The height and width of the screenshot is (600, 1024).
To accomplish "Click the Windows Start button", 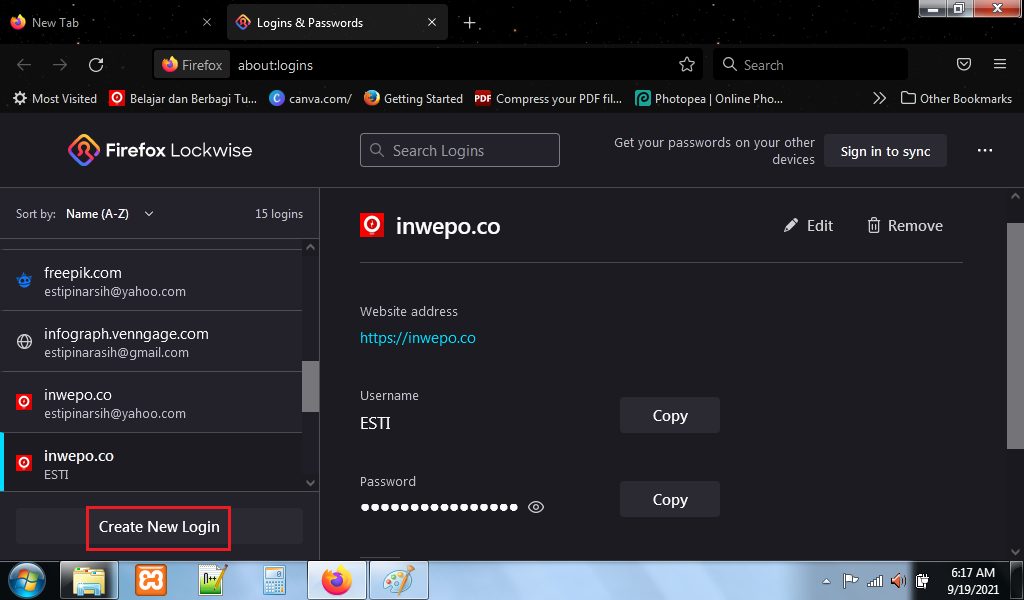I will (27, 580).
